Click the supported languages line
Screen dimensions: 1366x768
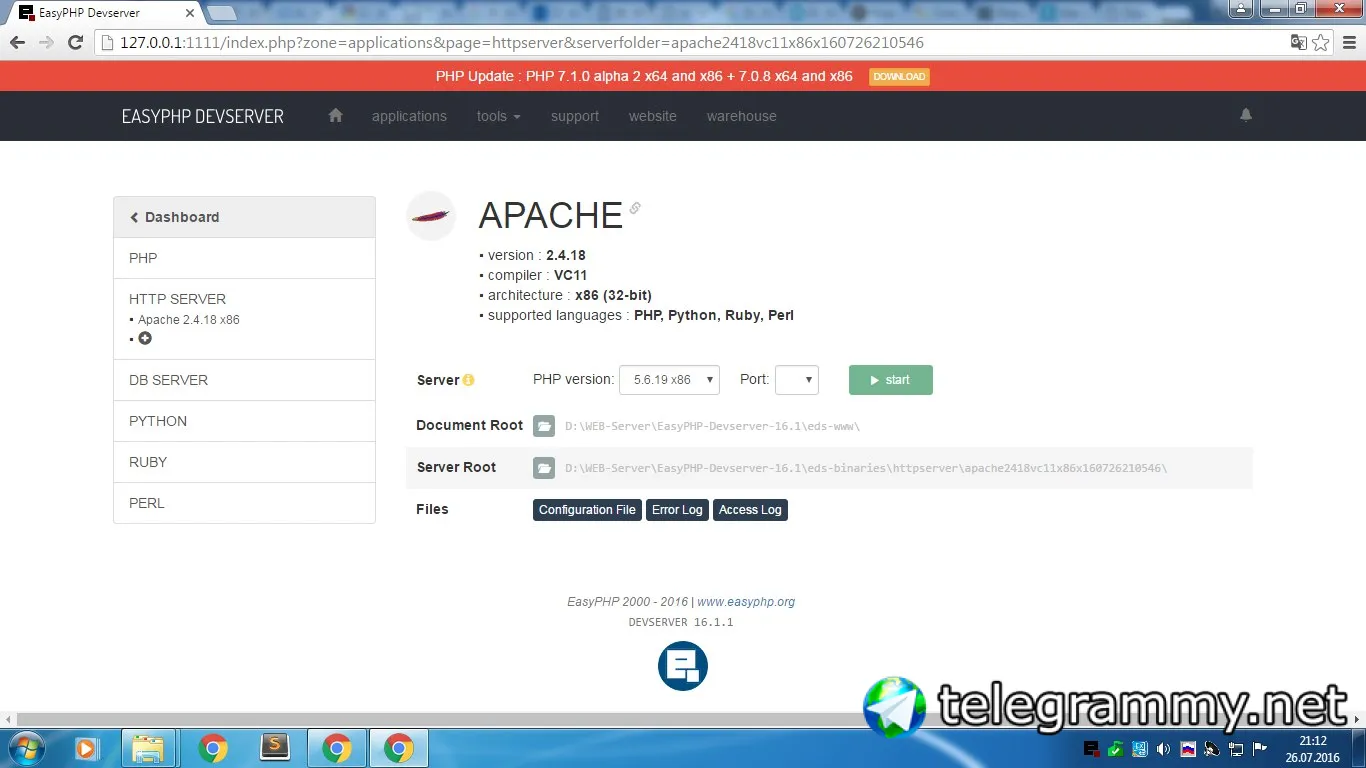[x=636, y=315]
